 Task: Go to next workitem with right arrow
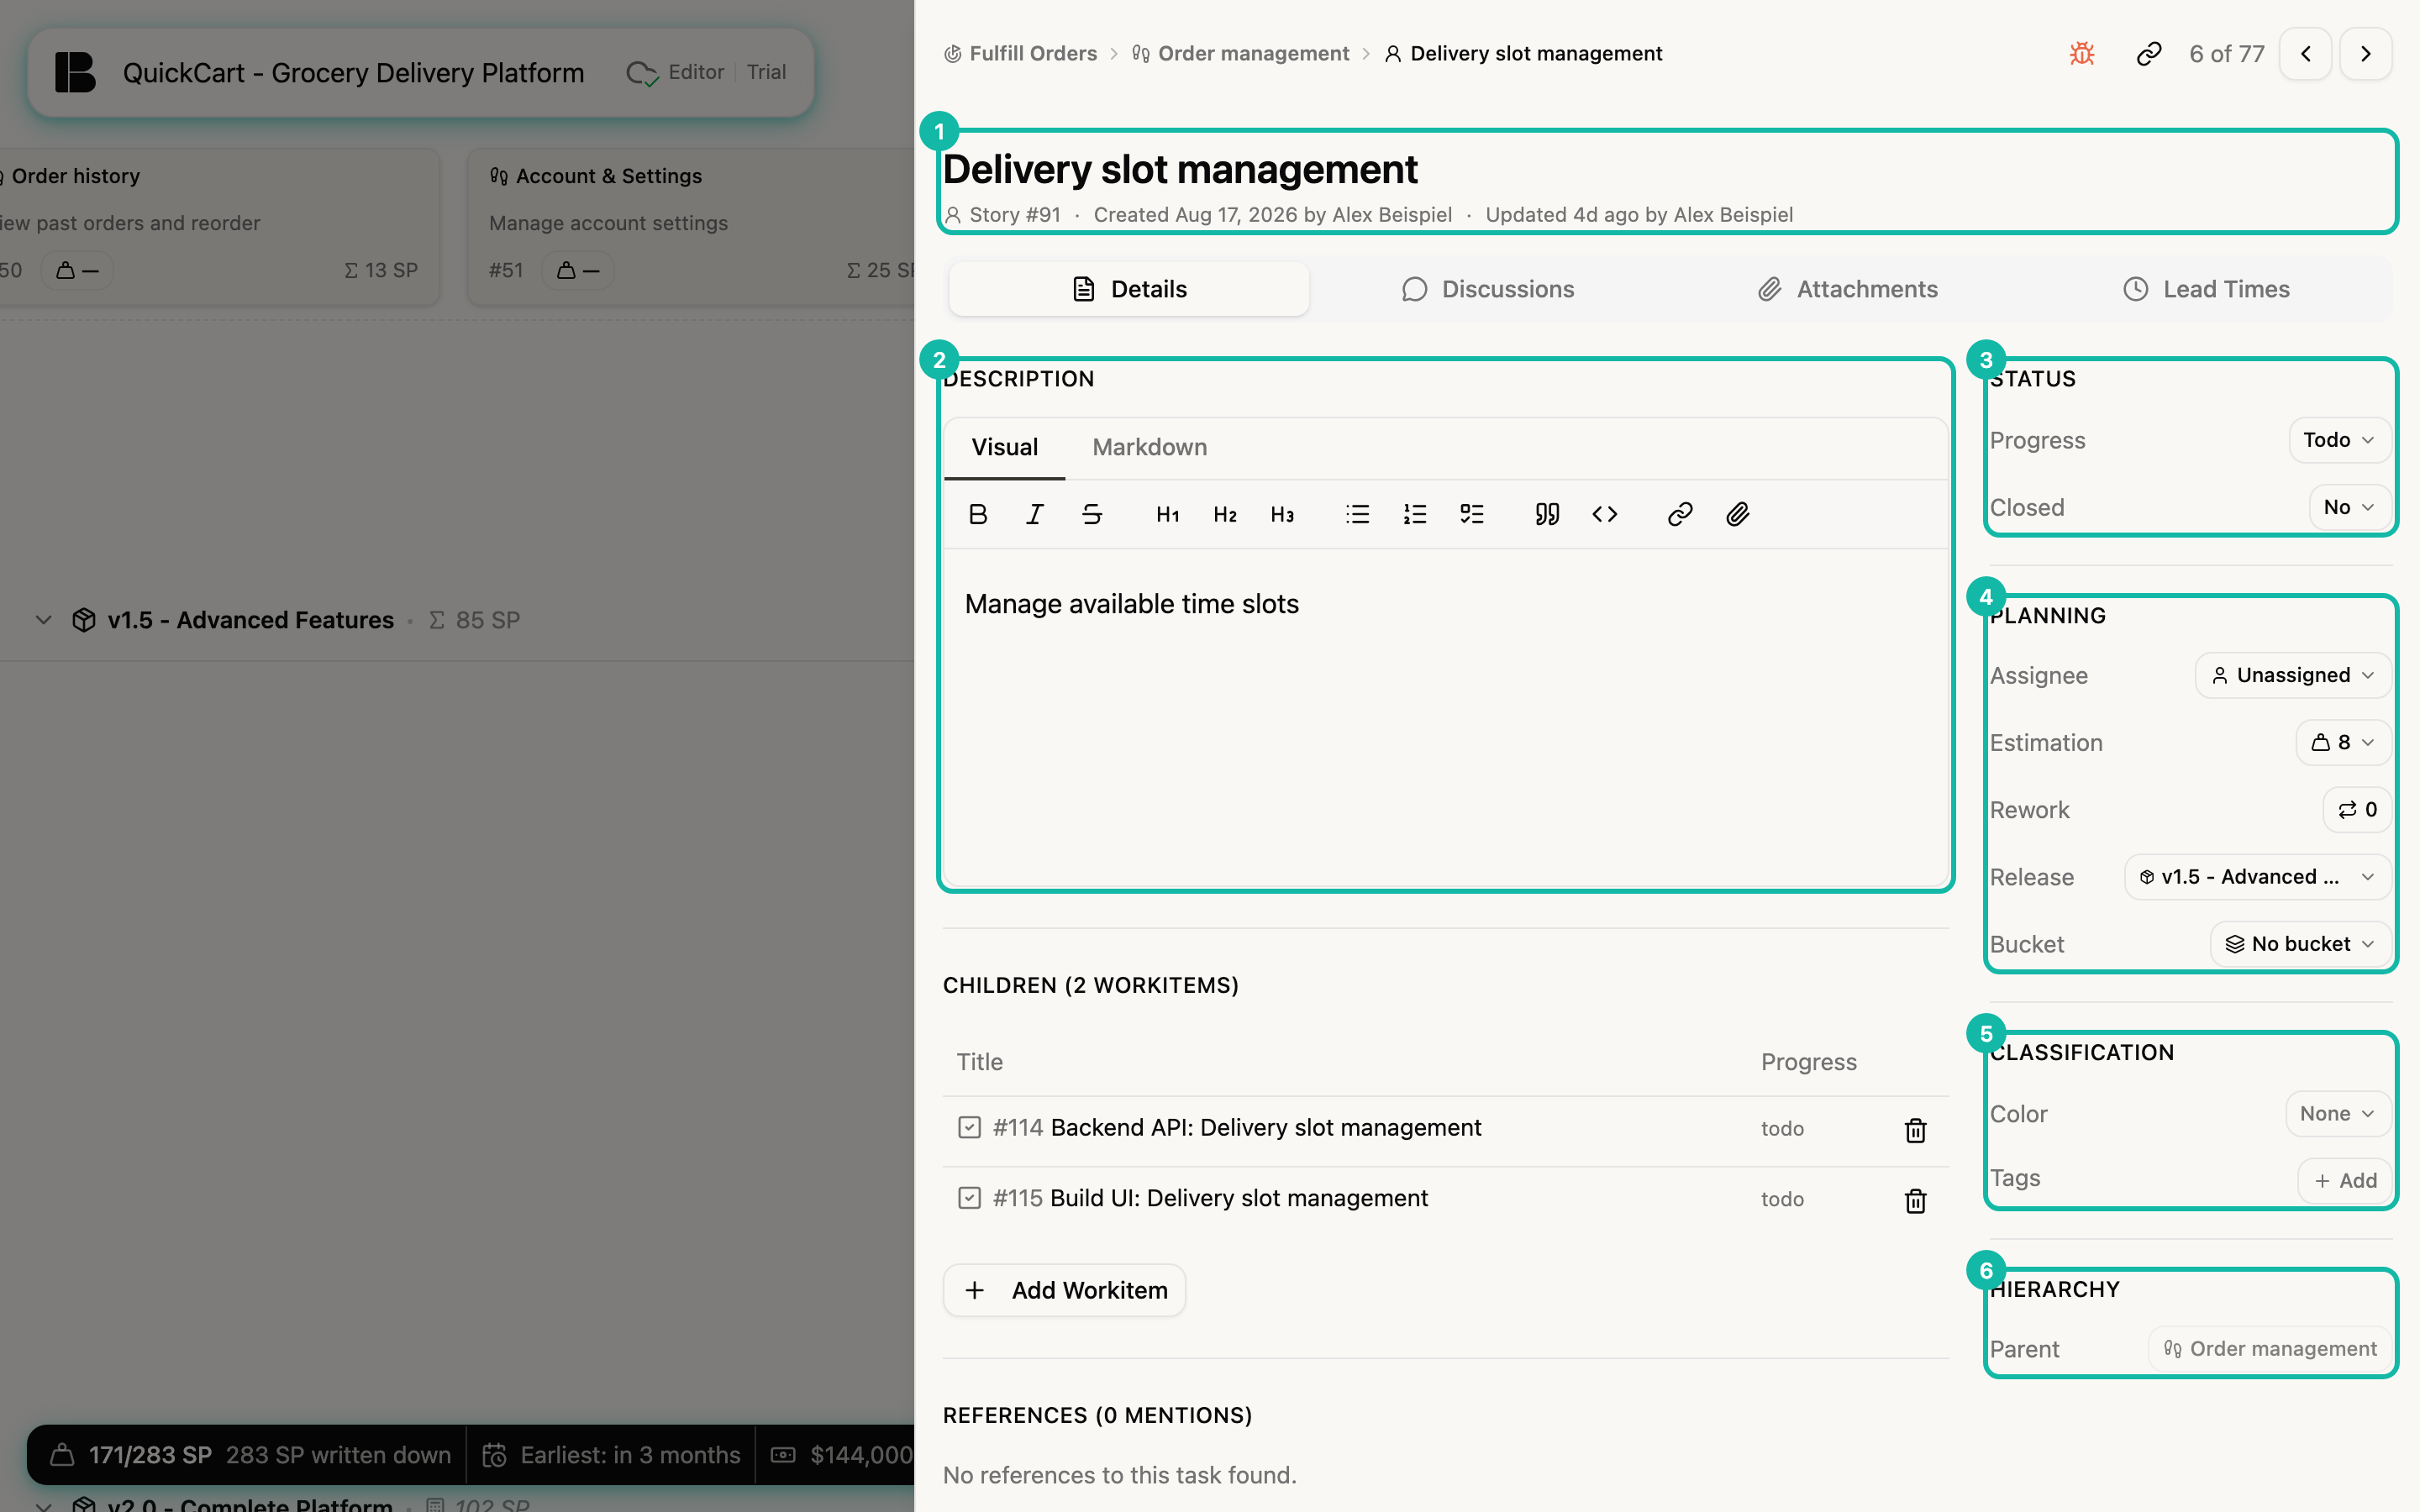[2365, 54]
